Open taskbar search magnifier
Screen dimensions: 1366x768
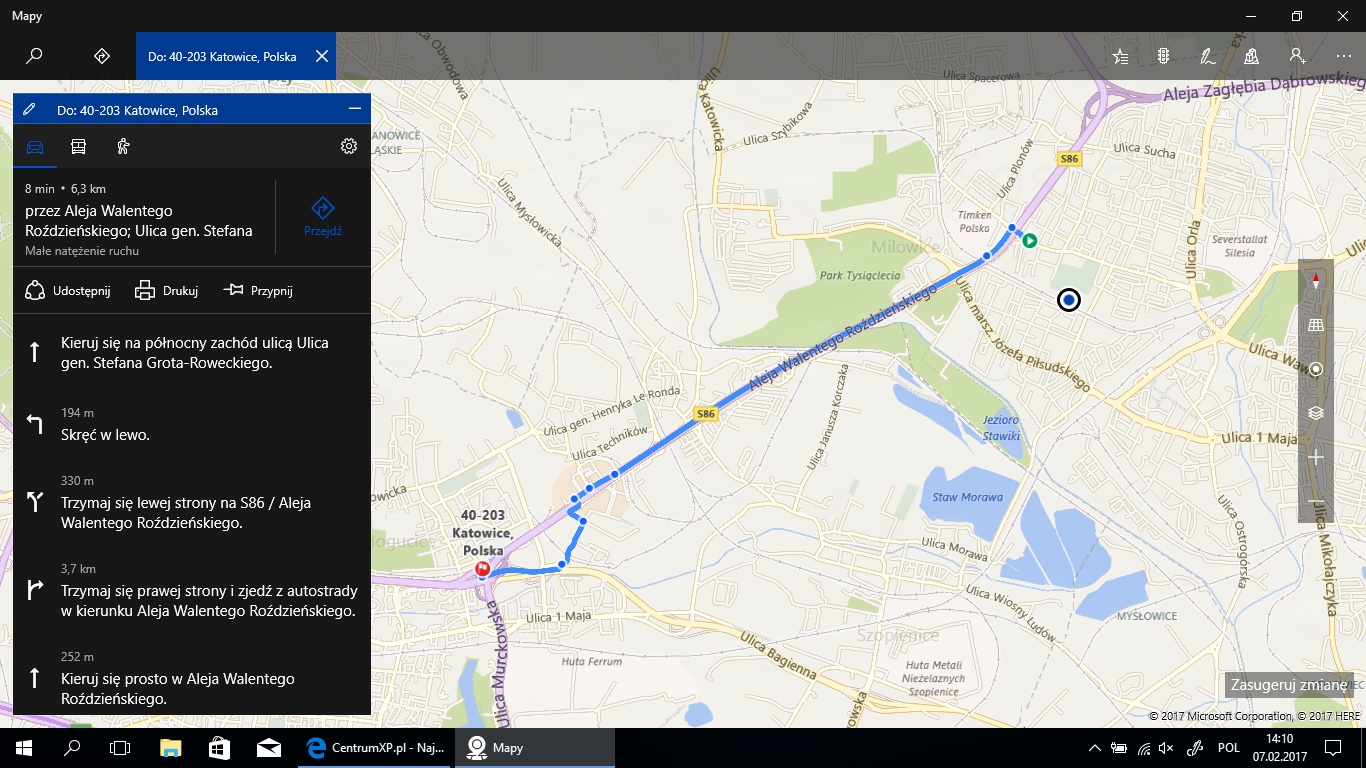[72, 747]
